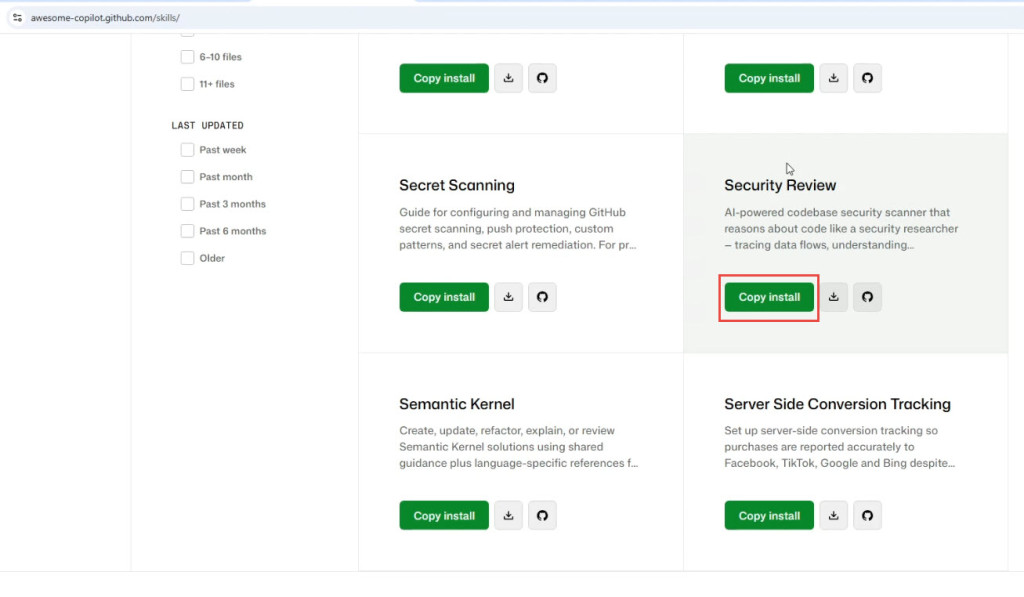Focus the address bar URL awesome-copilot.github.com/skills/
Viewport: 1024px width, 597px height.
coord(105,18)
